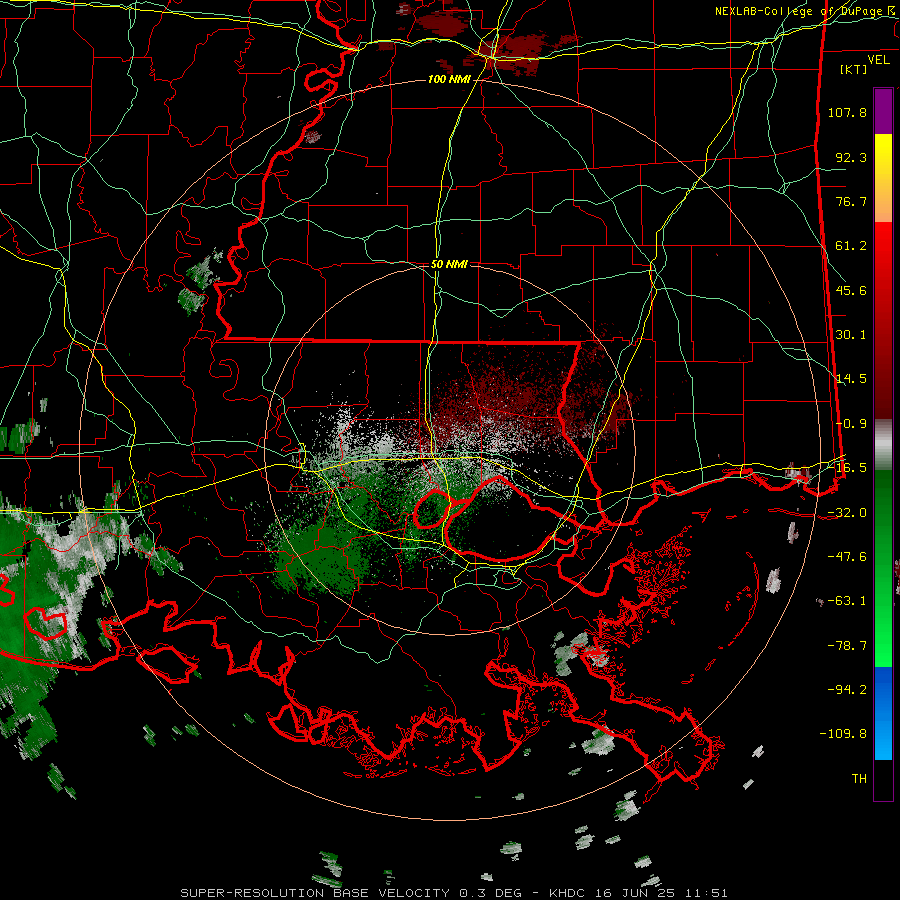Screen dimensions: 900x900
Task: Click the -94.2 legend value
Action: point(847,689)
